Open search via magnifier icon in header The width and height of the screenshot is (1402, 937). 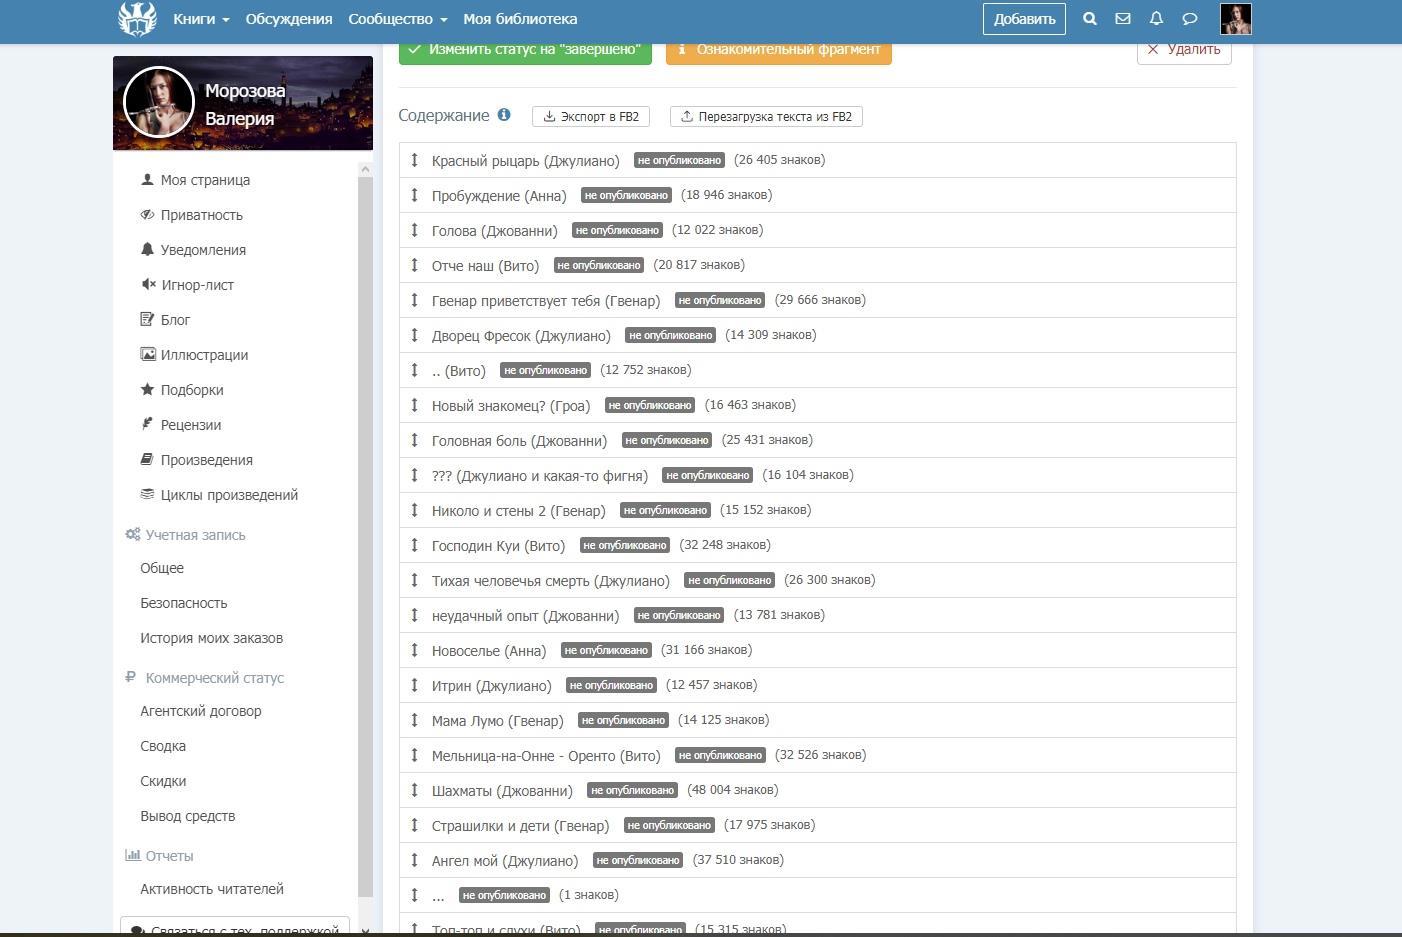coord(1090,19)
